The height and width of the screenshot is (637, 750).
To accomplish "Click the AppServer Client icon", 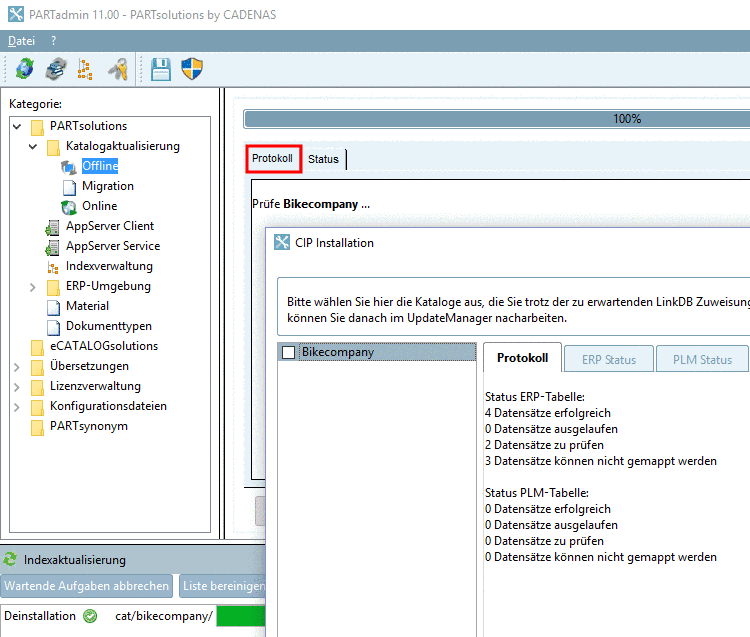I will pyautogui.click(x=53, y=227).
